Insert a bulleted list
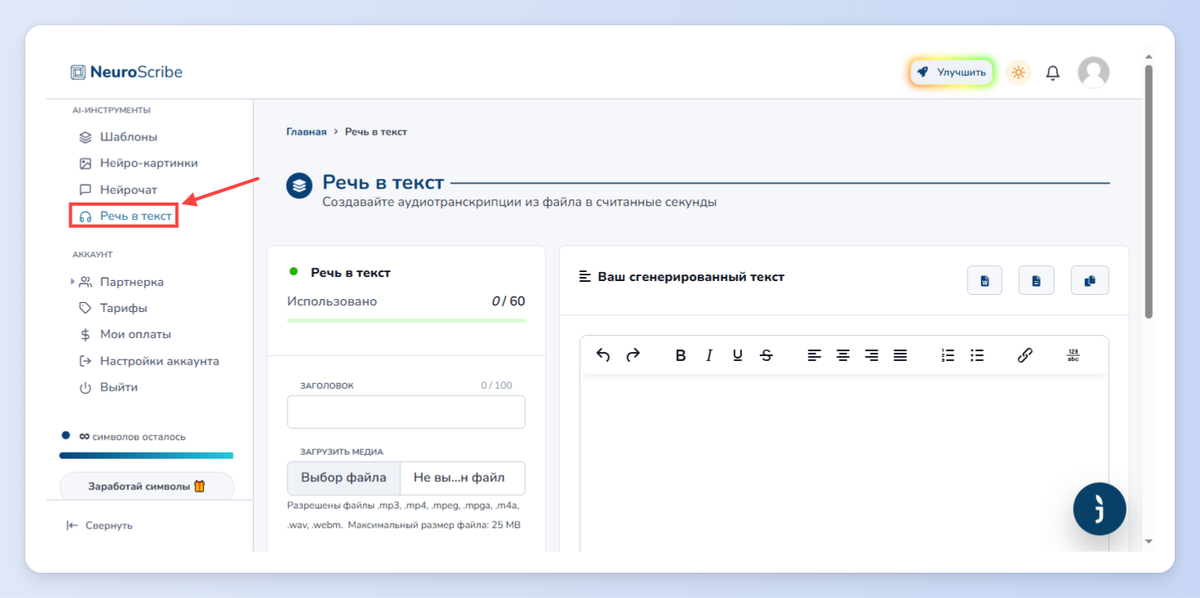The image size is (1200, 598). (977, 355)
